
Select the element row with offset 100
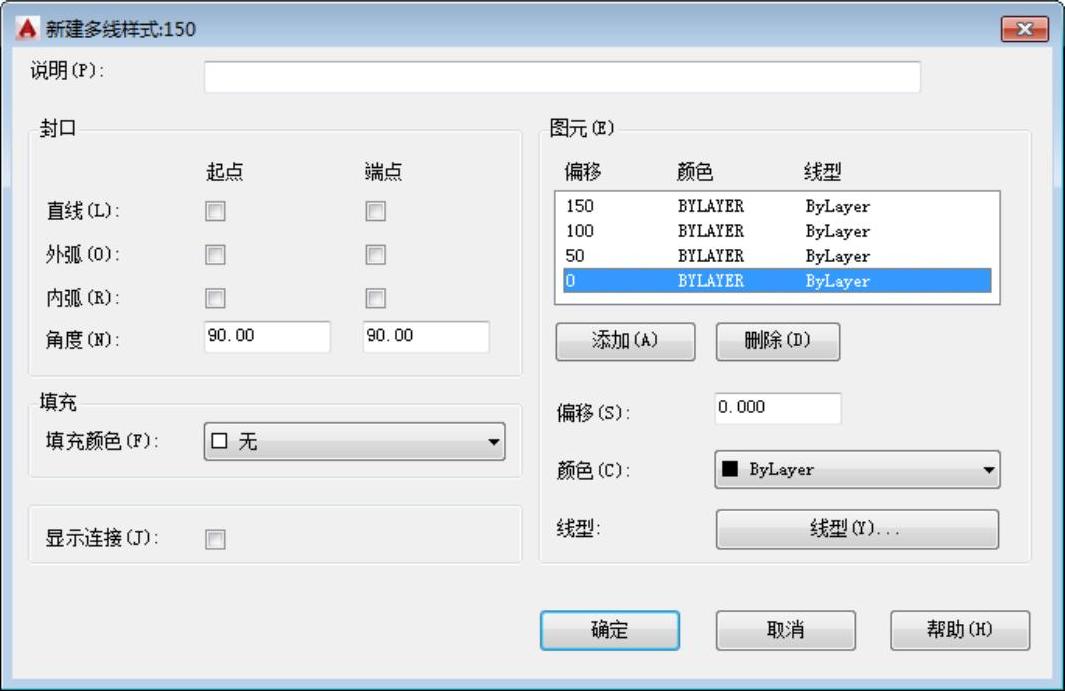pyautogui.click(x=777, y=231)
